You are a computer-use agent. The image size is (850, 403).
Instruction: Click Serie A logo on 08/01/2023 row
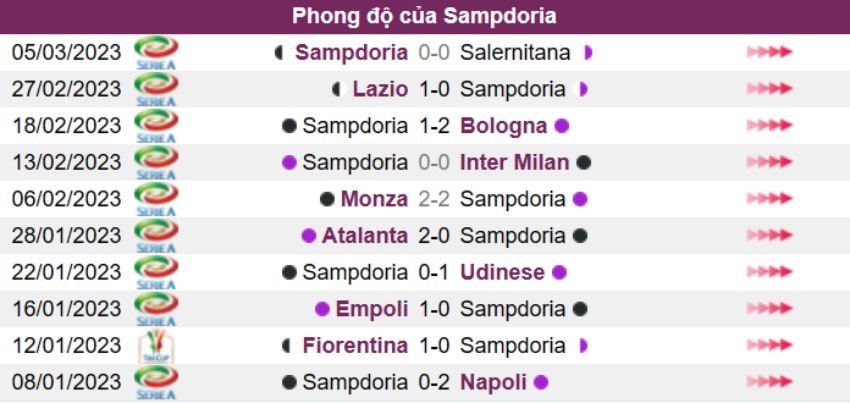(x=155, y=382)
